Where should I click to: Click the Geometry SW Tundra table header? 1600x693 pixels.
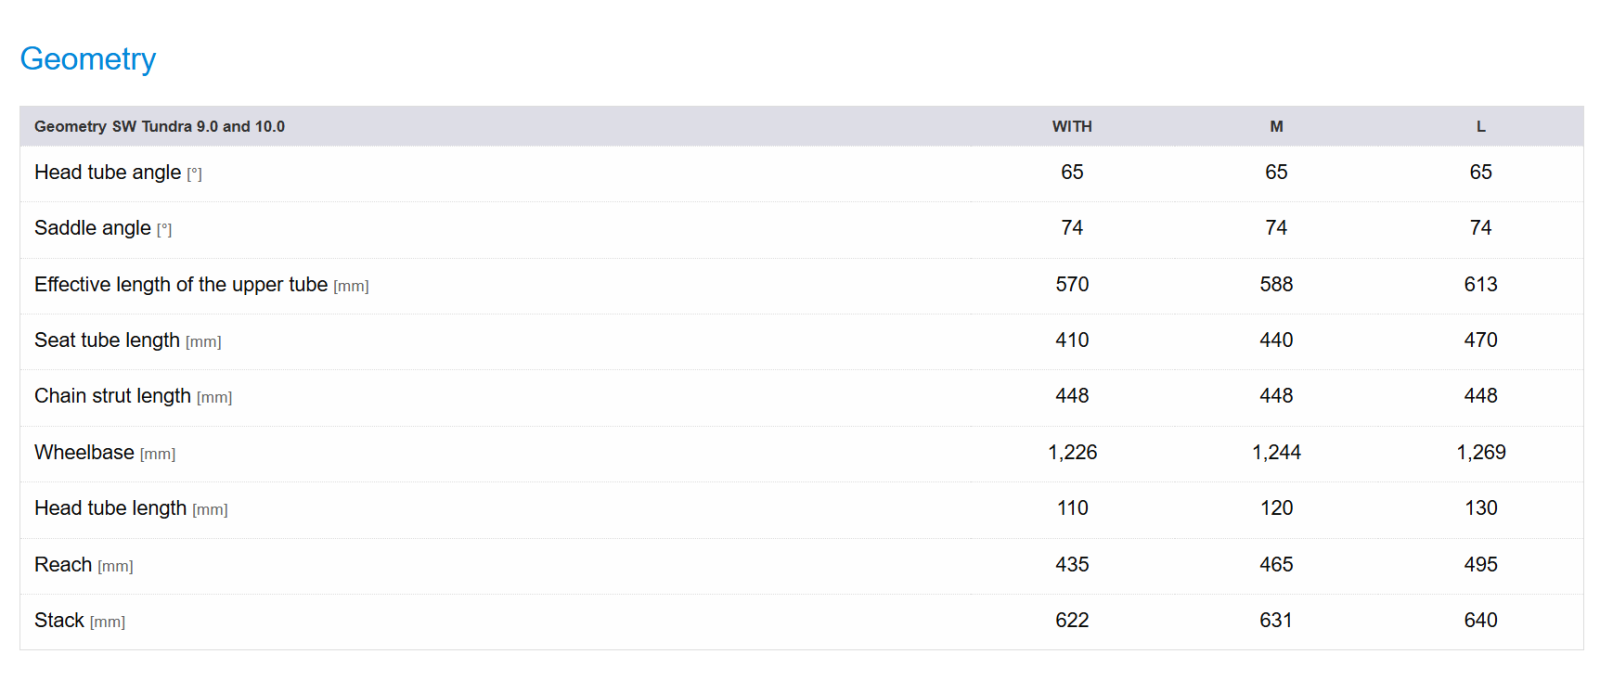[159, 127]
